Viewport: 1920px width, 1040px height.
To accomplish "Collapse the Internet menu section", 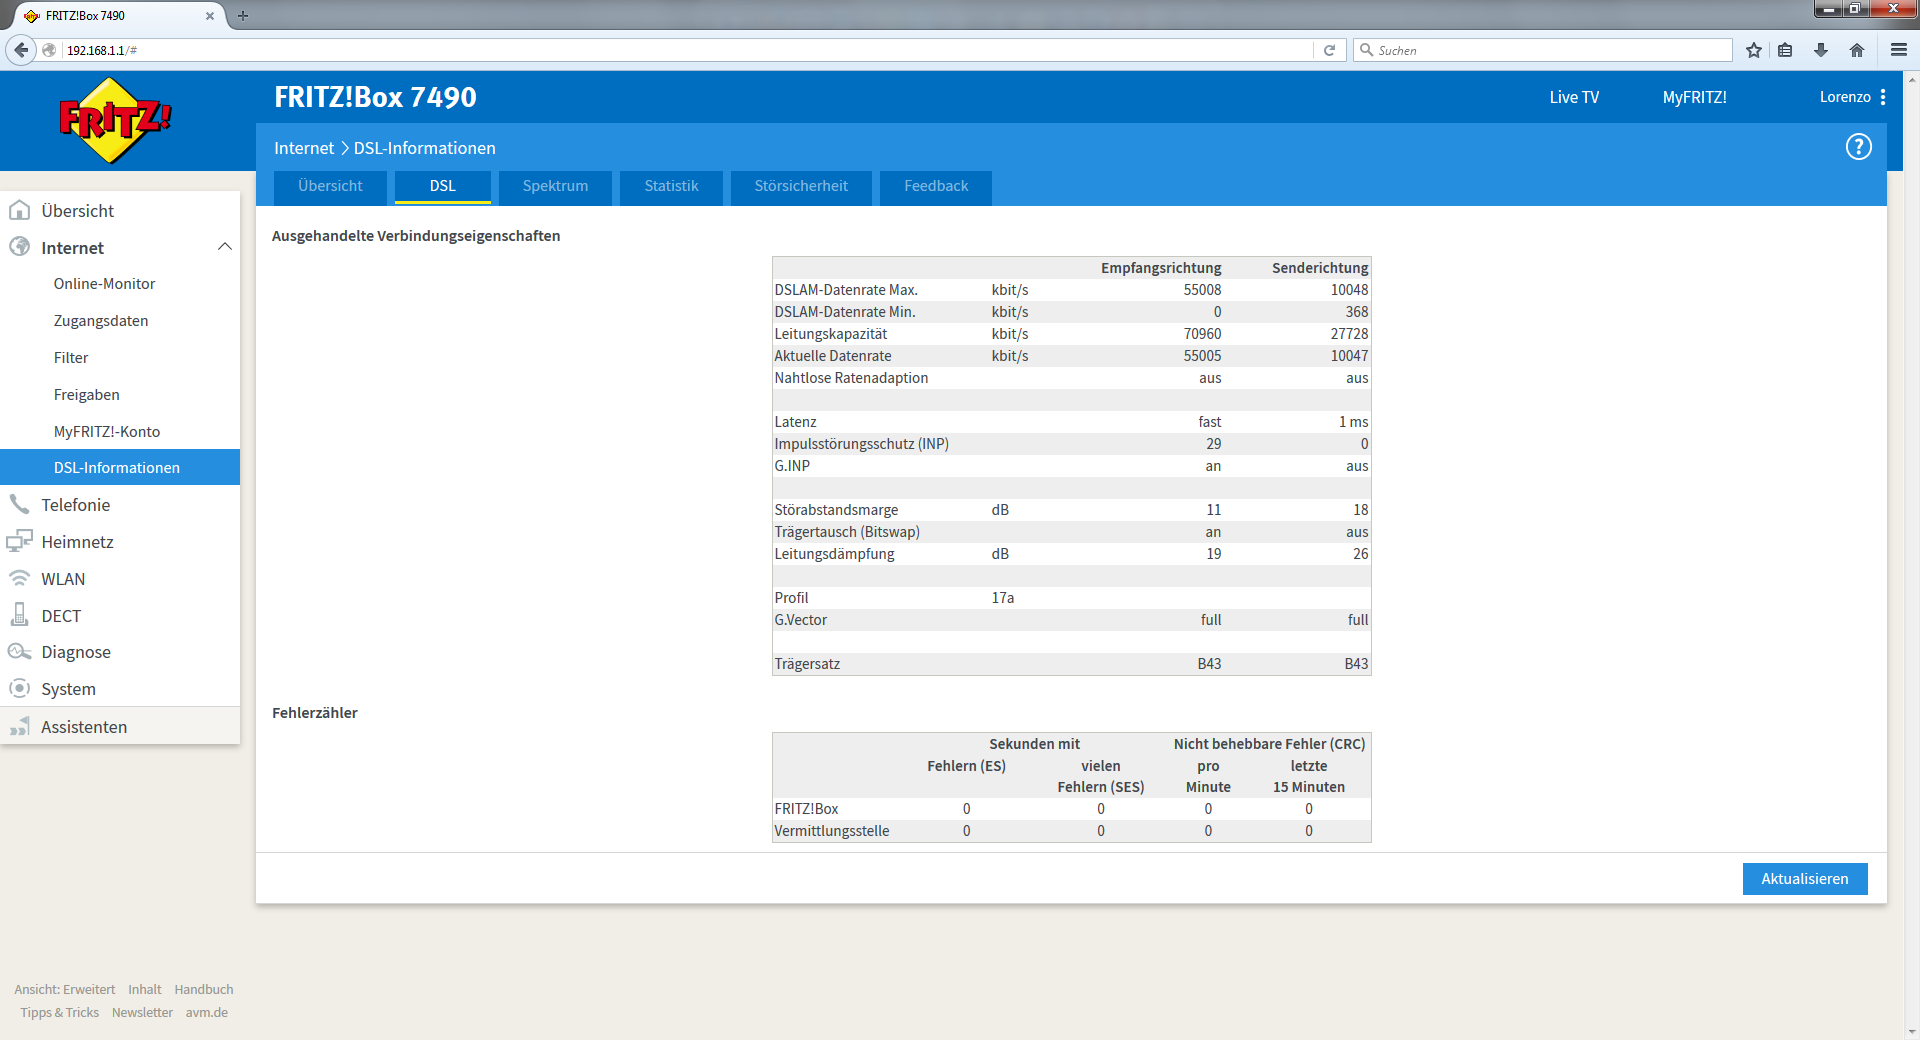I will (x=225, y=247).
